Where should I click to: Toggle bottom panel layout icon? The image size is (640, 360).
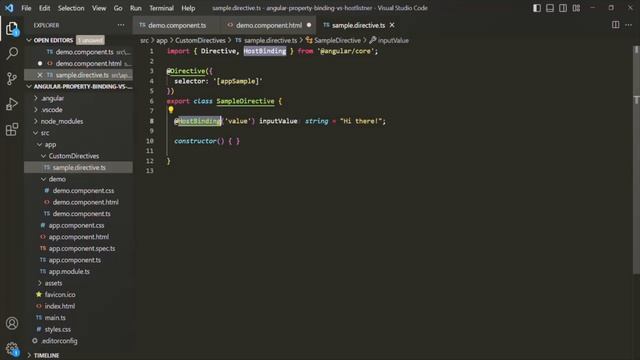(550, 8)
